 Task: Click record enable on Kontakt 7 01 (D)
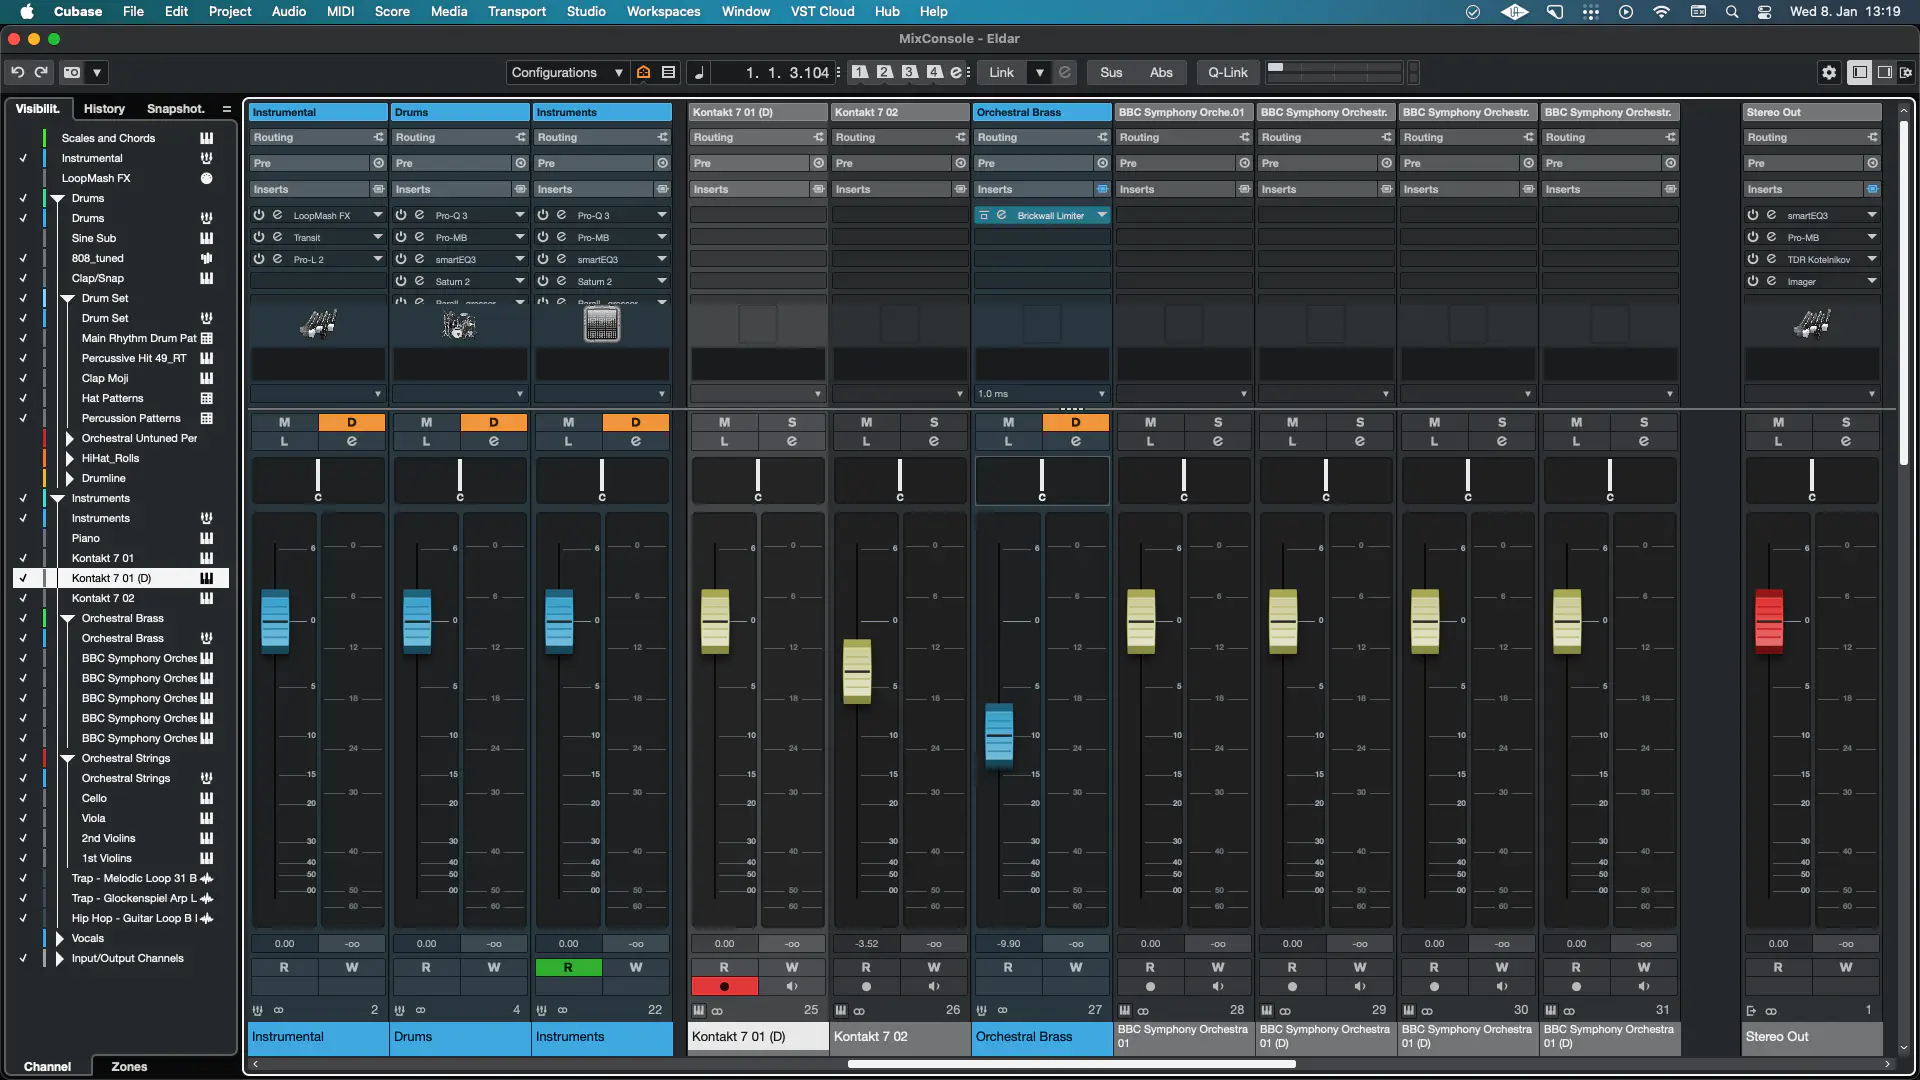point(724,986)
